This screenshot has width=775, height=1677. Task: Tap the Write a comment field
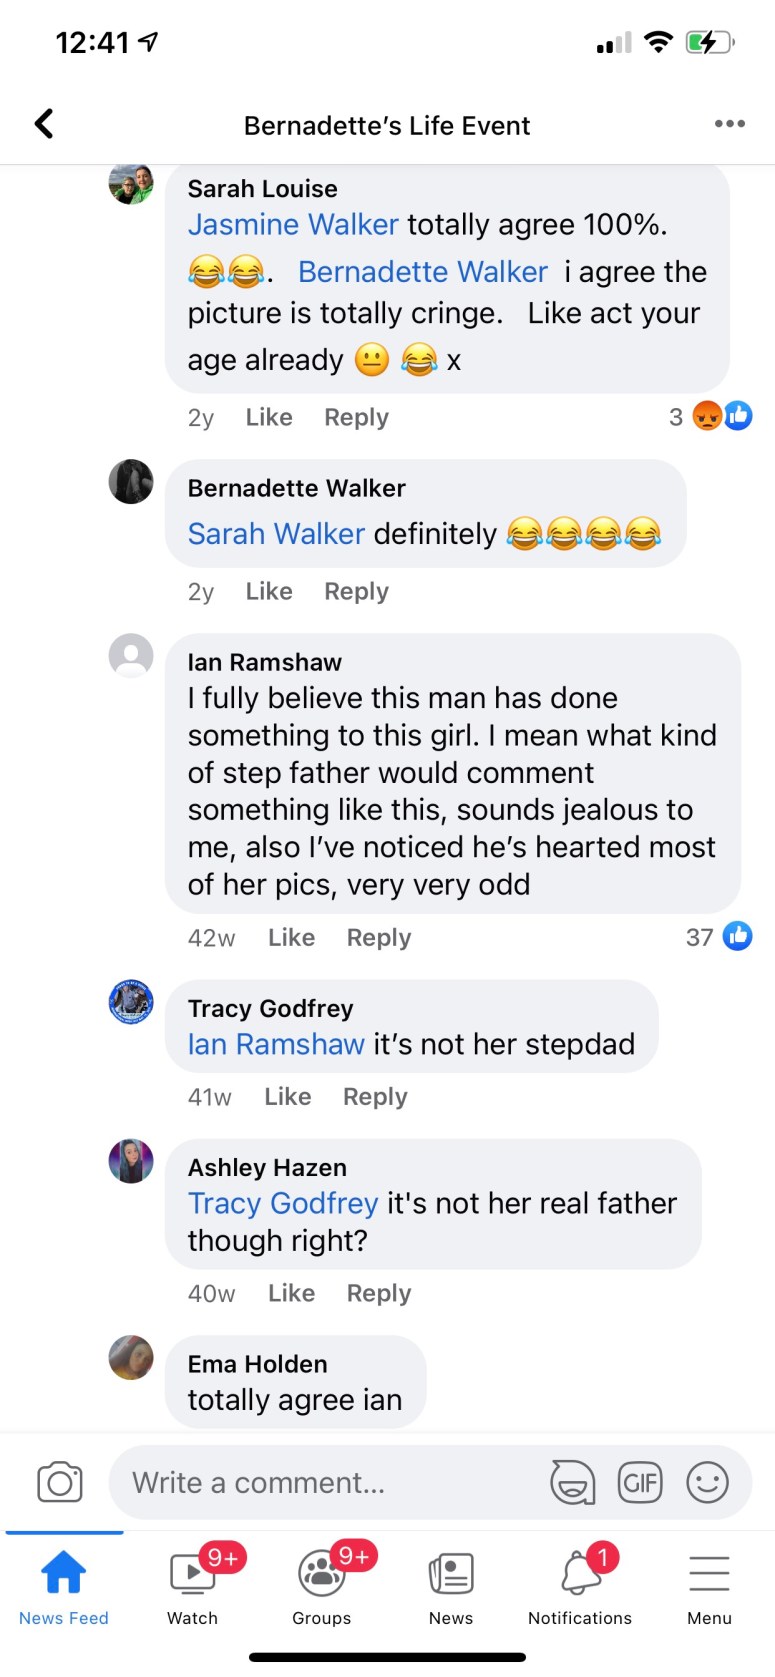tap(330, 1482)
